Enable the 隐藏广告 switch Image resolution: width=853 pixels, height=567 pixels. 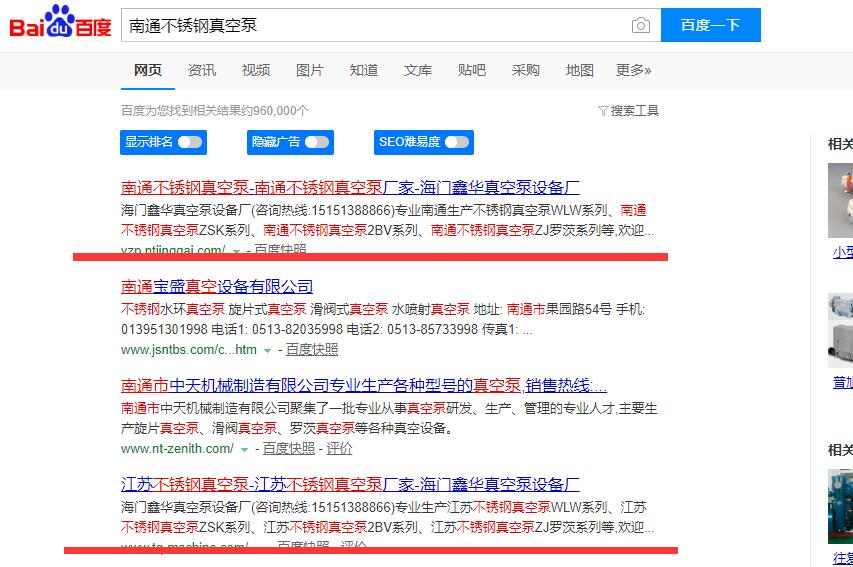click(316, 142)
